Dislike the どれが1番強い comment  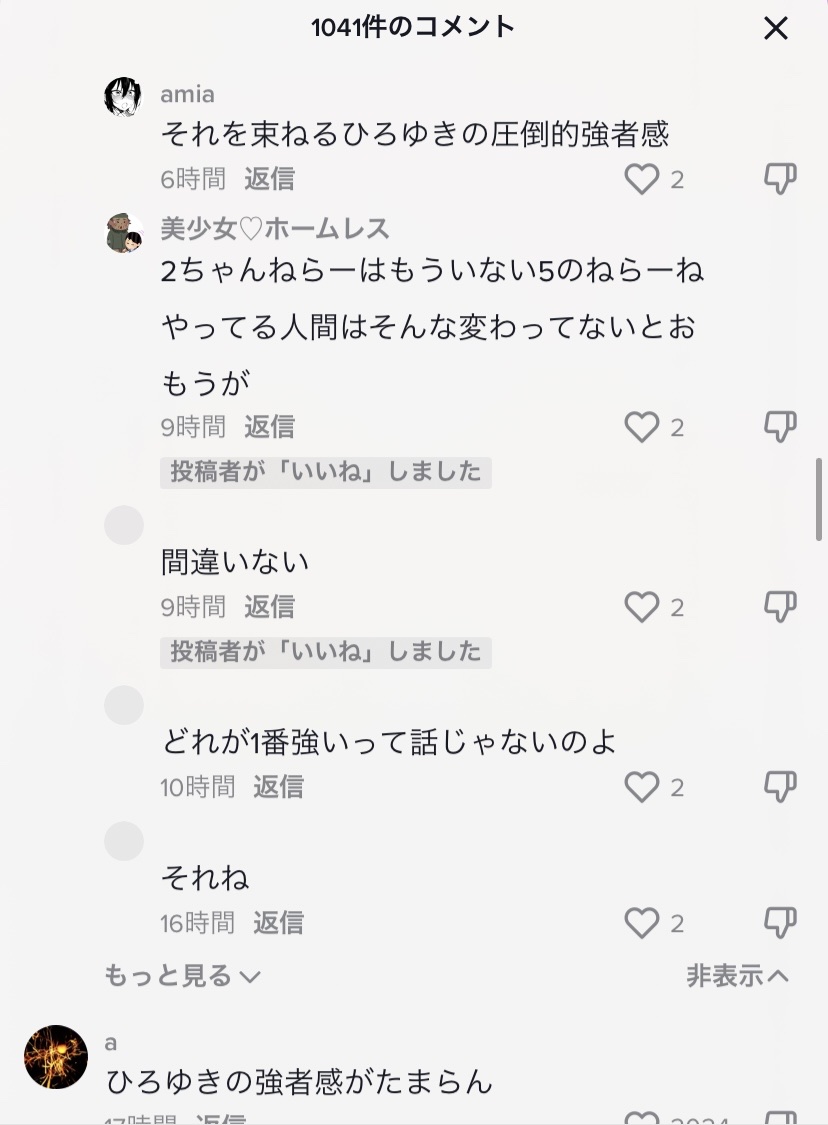pos(780,787)
